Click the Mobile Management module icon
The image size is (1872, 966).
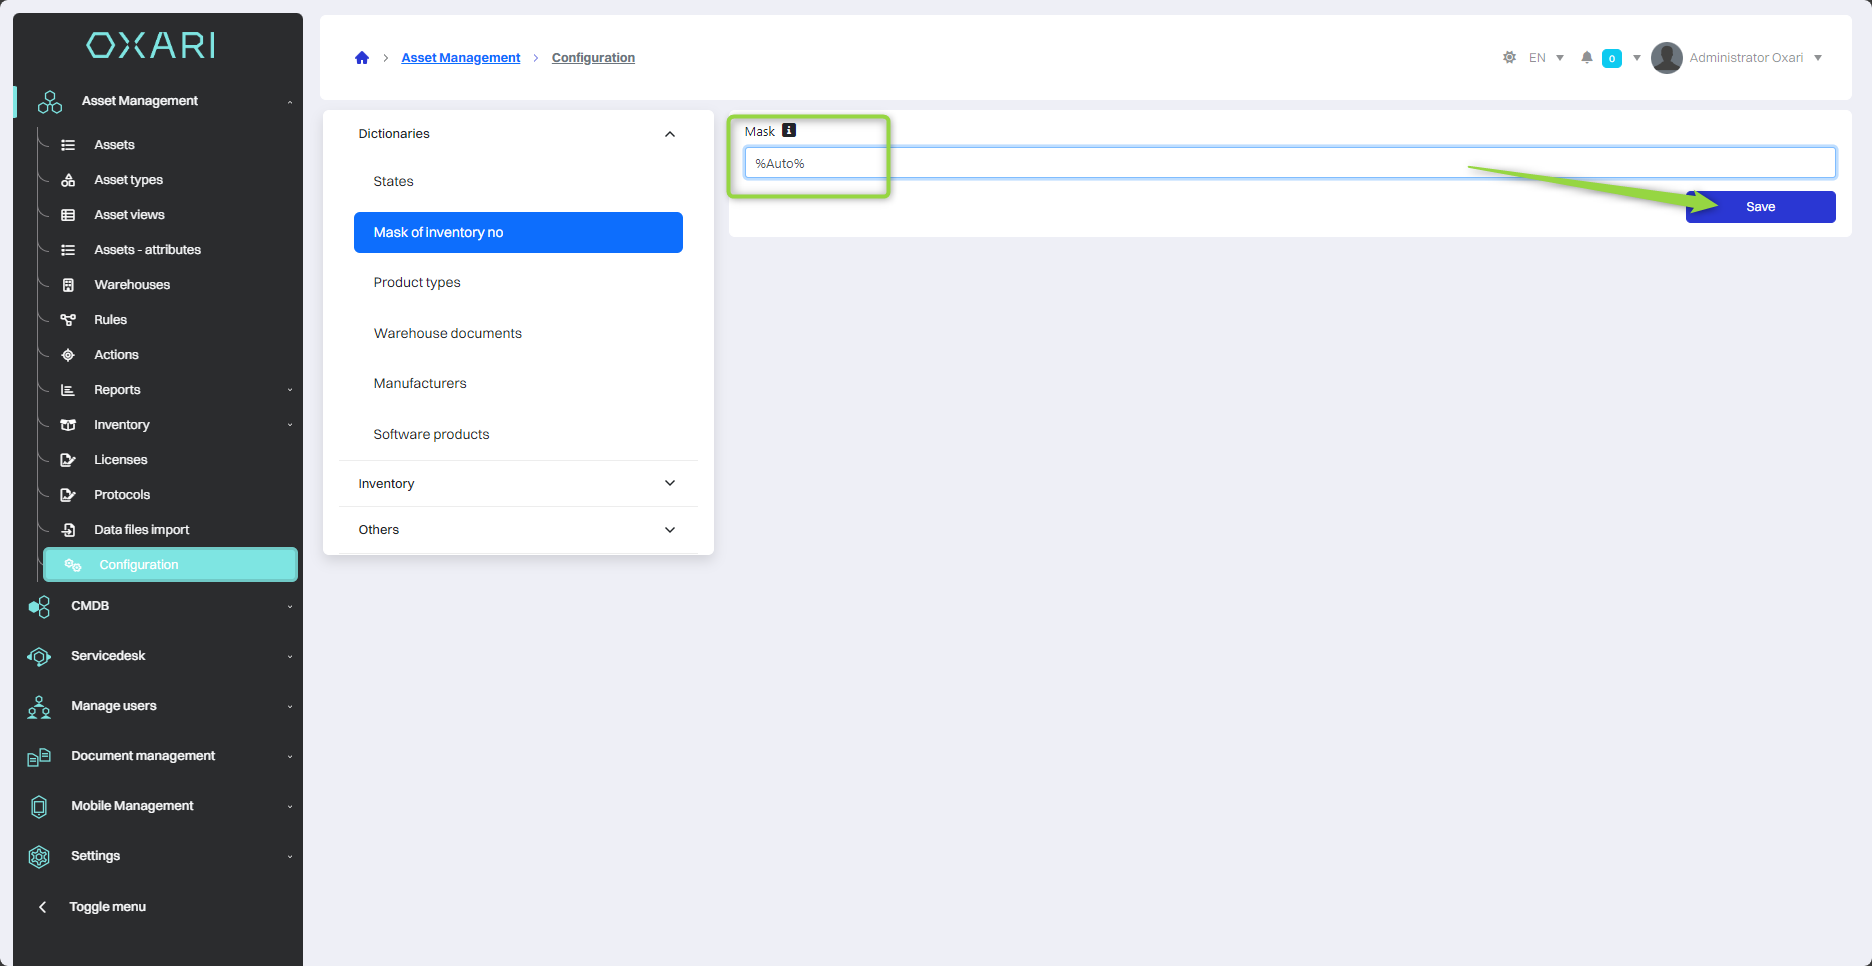click(x=39, y=806)
